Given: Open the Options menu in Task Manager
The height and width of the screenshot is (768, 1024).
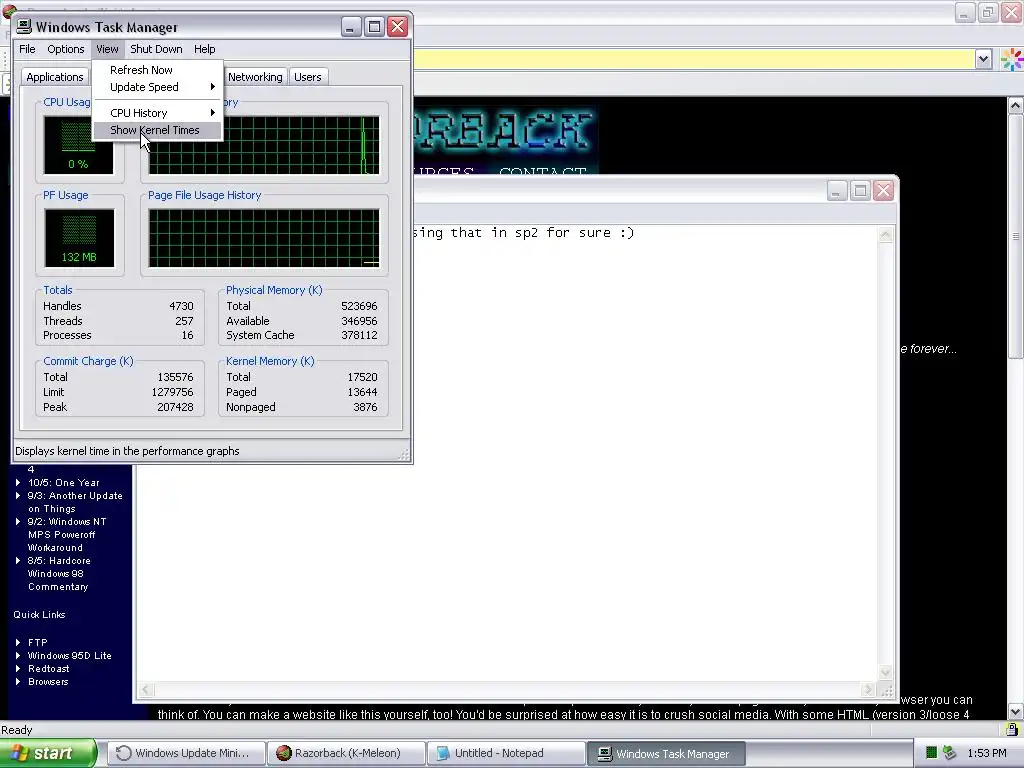Looking at the screenshot, I should click(x=65, y=49).
